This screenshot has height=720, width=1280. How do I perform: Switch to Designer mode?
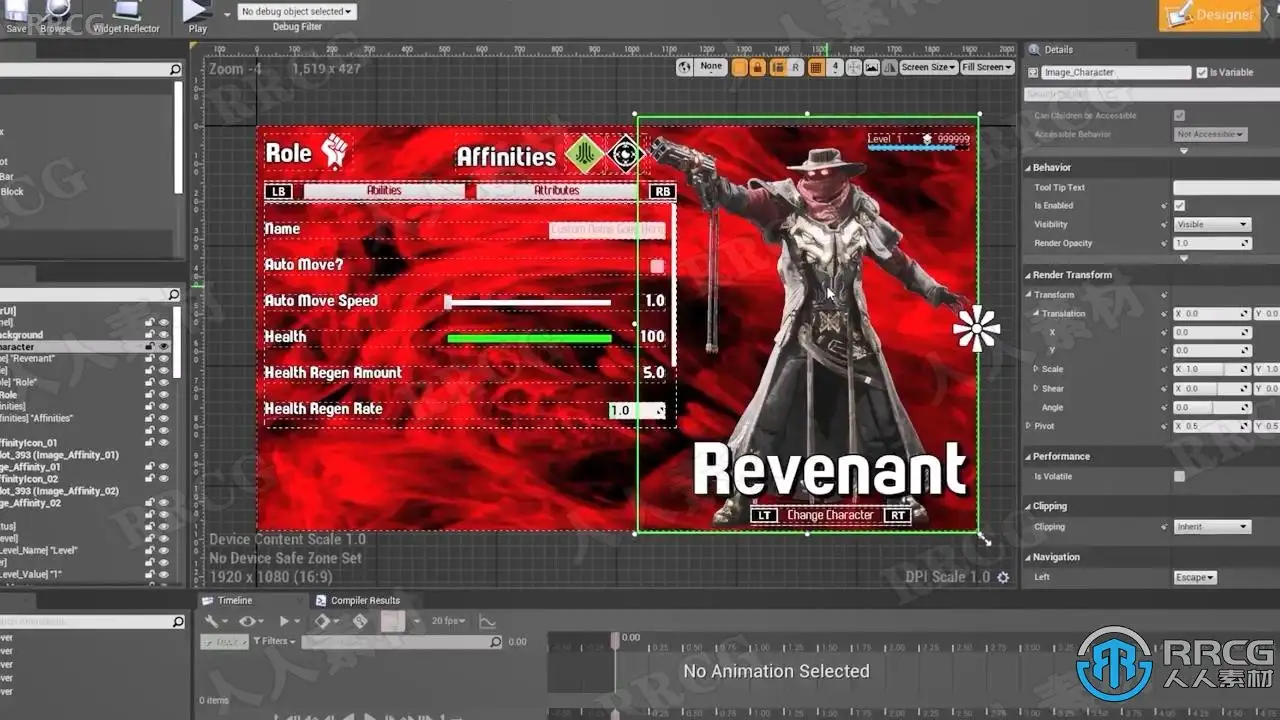pyautogui.click(x=1210, y=15)
